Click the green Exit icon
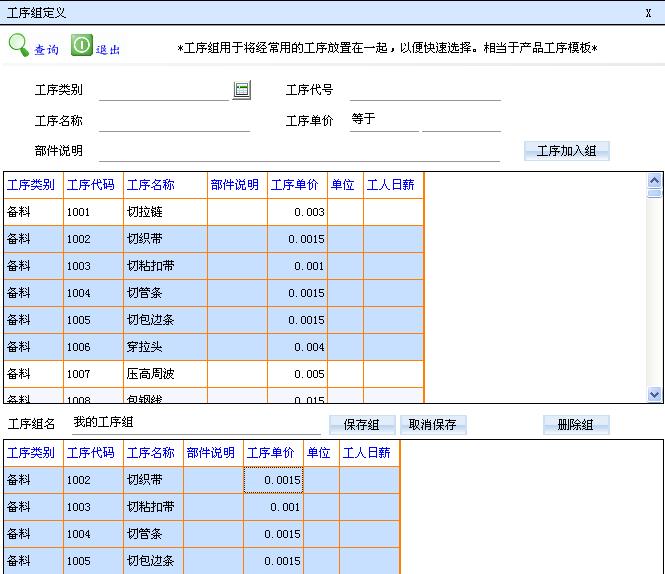The image size is (665, 574). coord(81,46)
